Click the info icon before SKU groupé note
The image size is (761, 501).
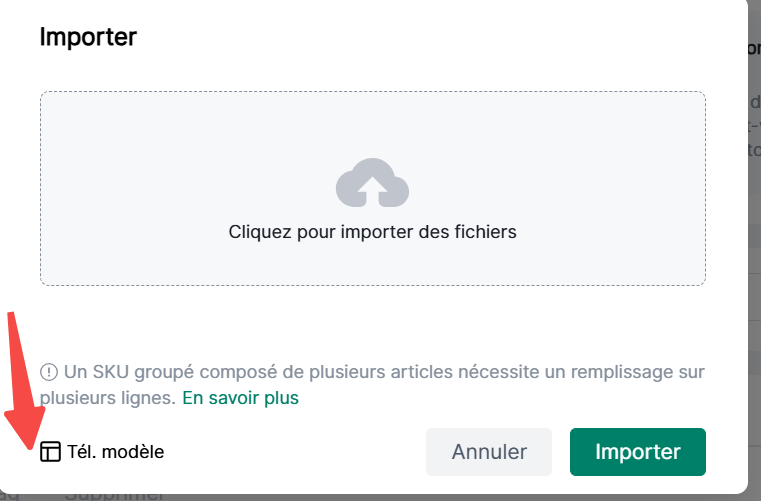(49, 373)
